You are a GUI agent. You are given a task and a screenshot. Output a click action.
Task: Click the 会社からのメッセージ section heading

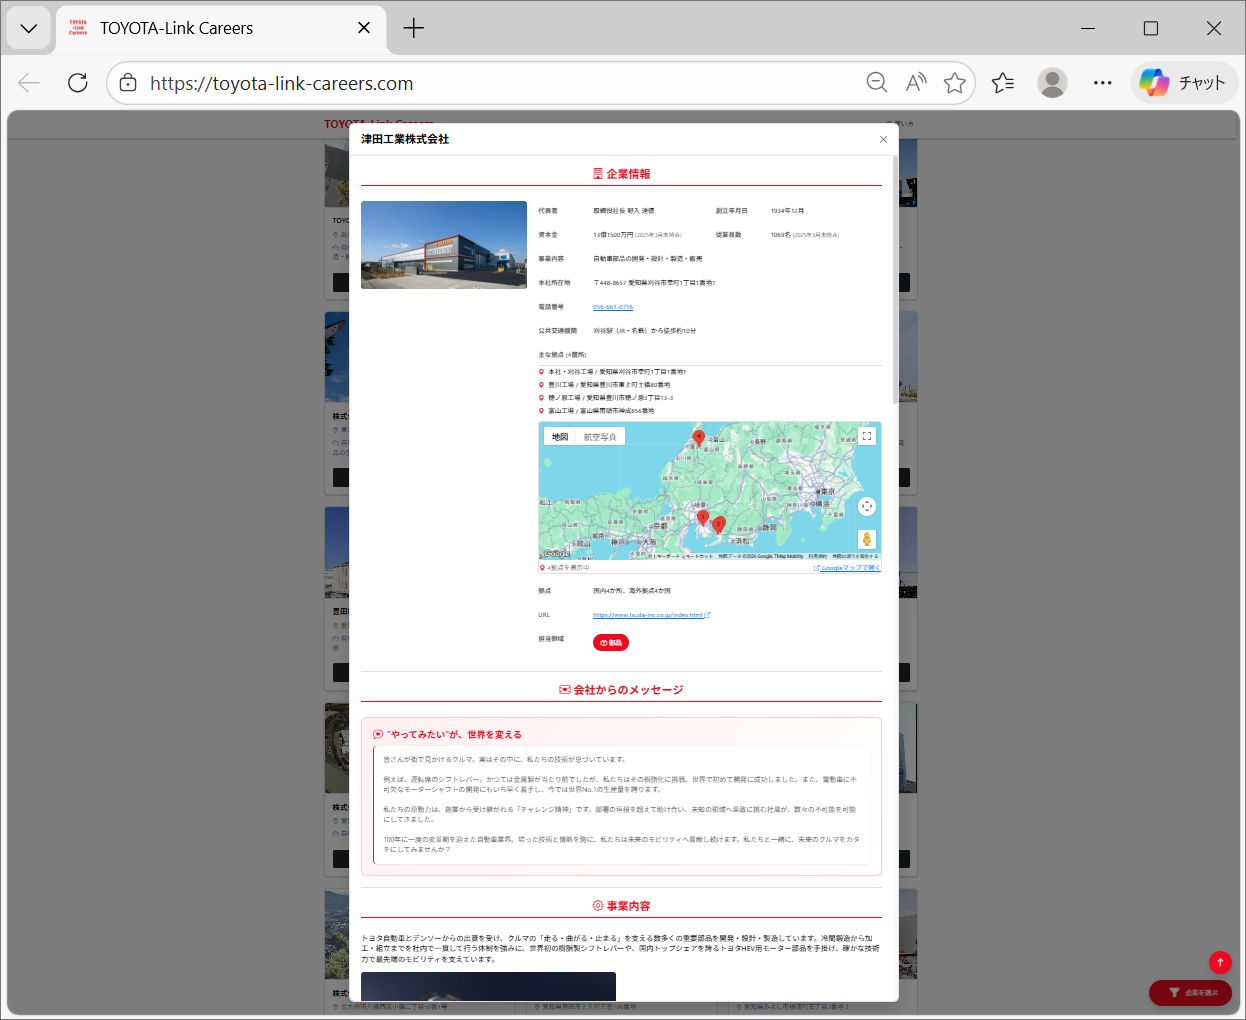(621, 690)
